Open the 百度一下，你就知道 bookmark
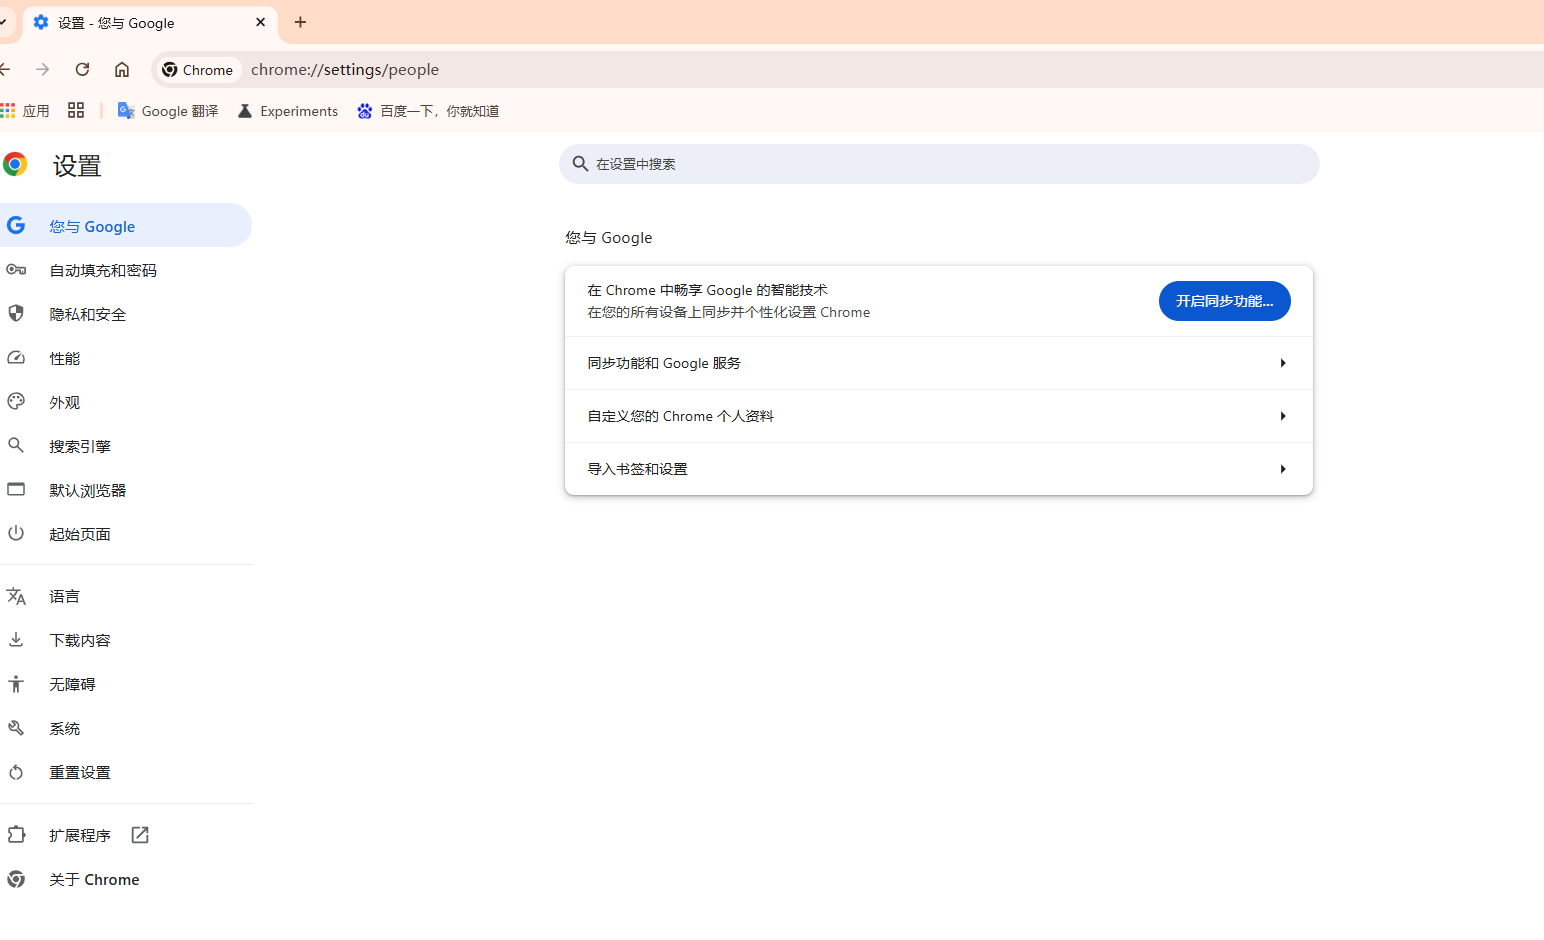The width and height of the screenshot is (1544, 940). point(428,111)
